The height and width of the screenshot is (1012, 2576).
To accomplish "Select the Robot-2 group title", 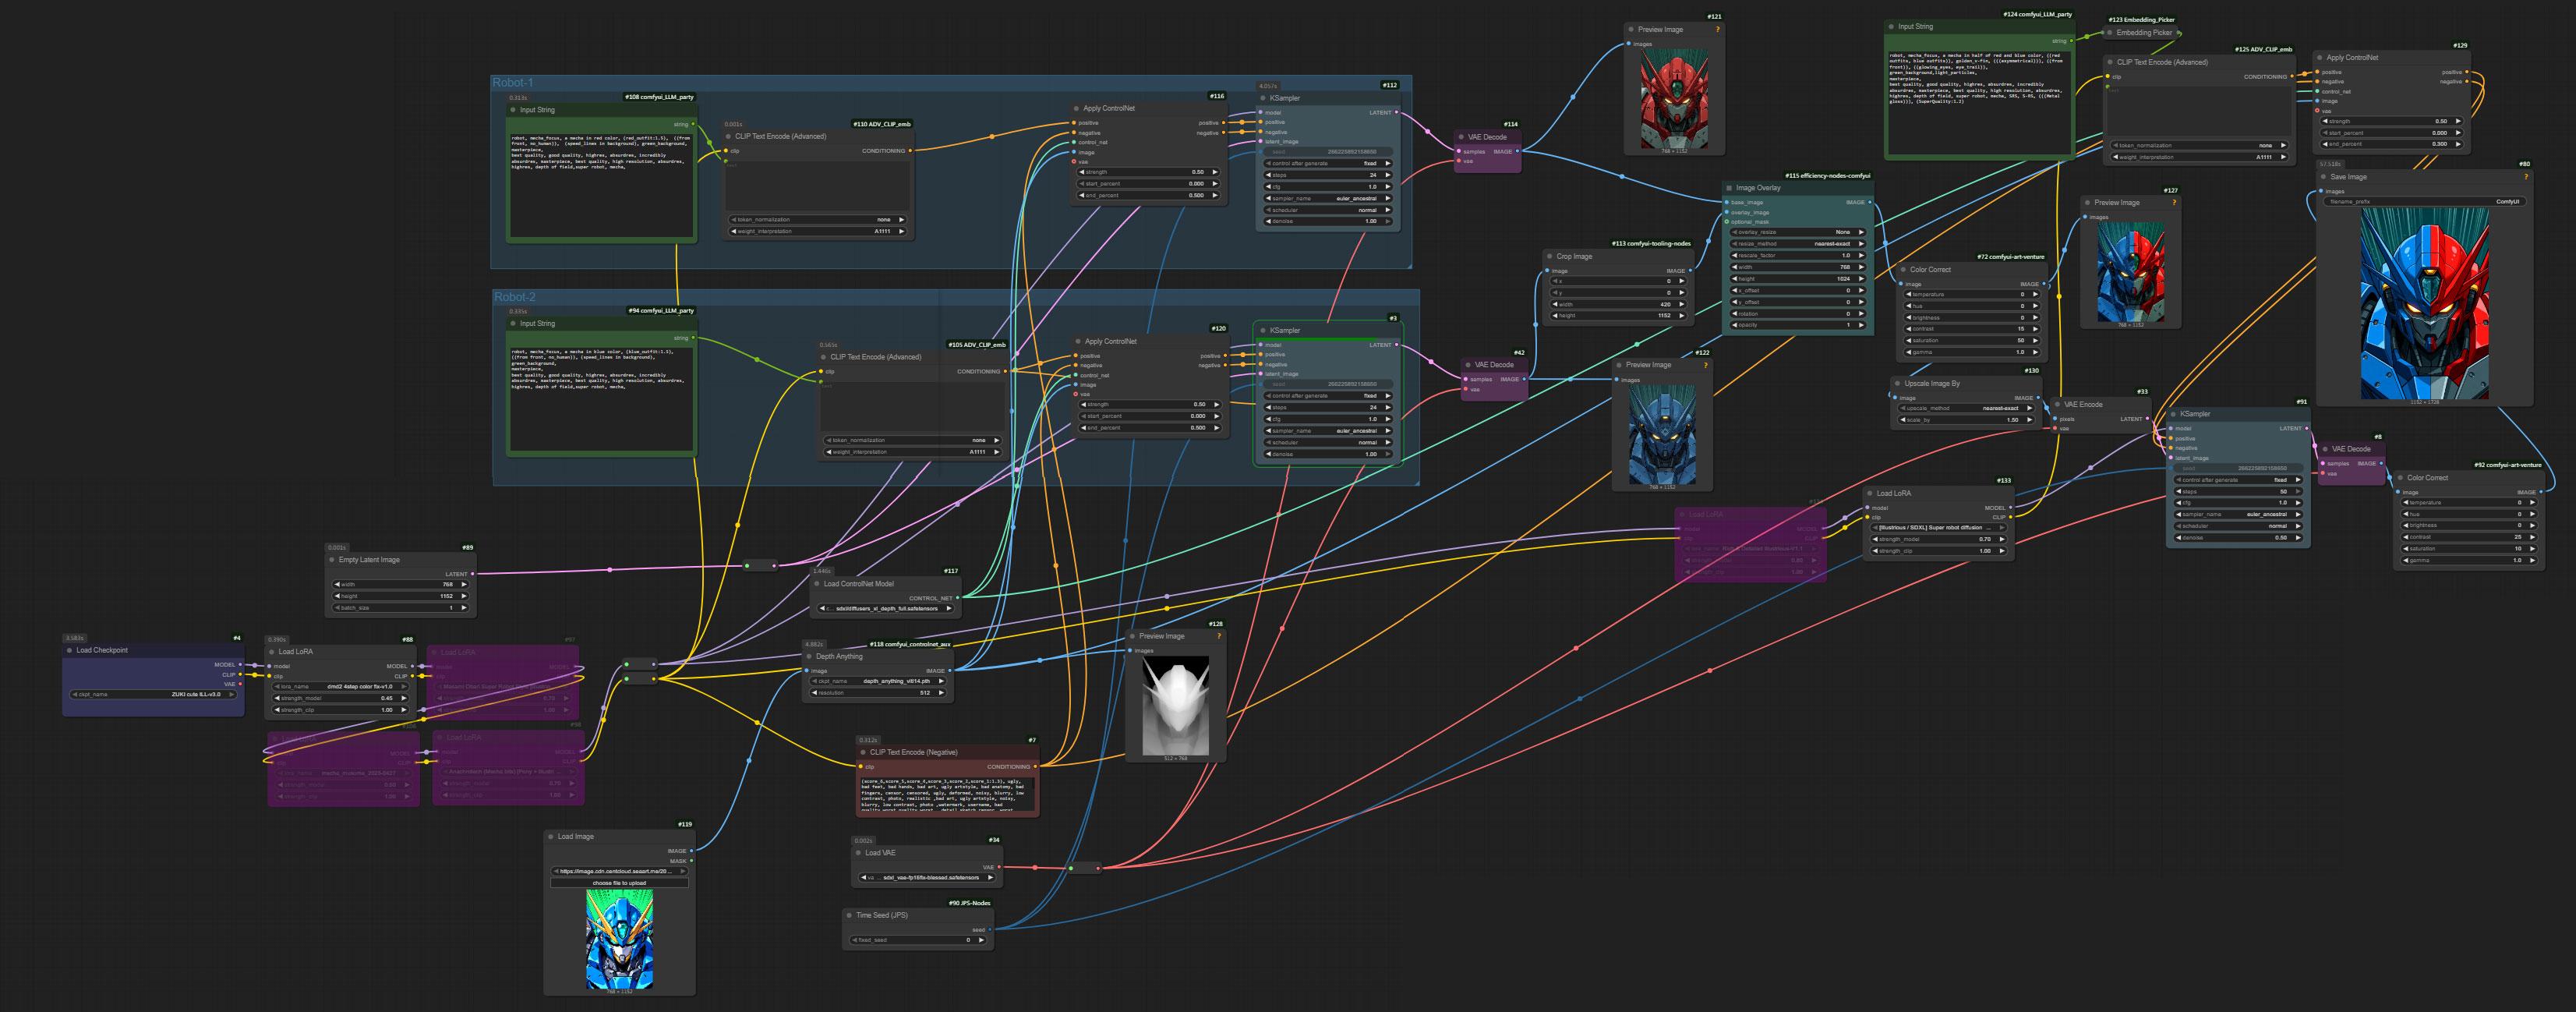I will [x=515, y=297].
